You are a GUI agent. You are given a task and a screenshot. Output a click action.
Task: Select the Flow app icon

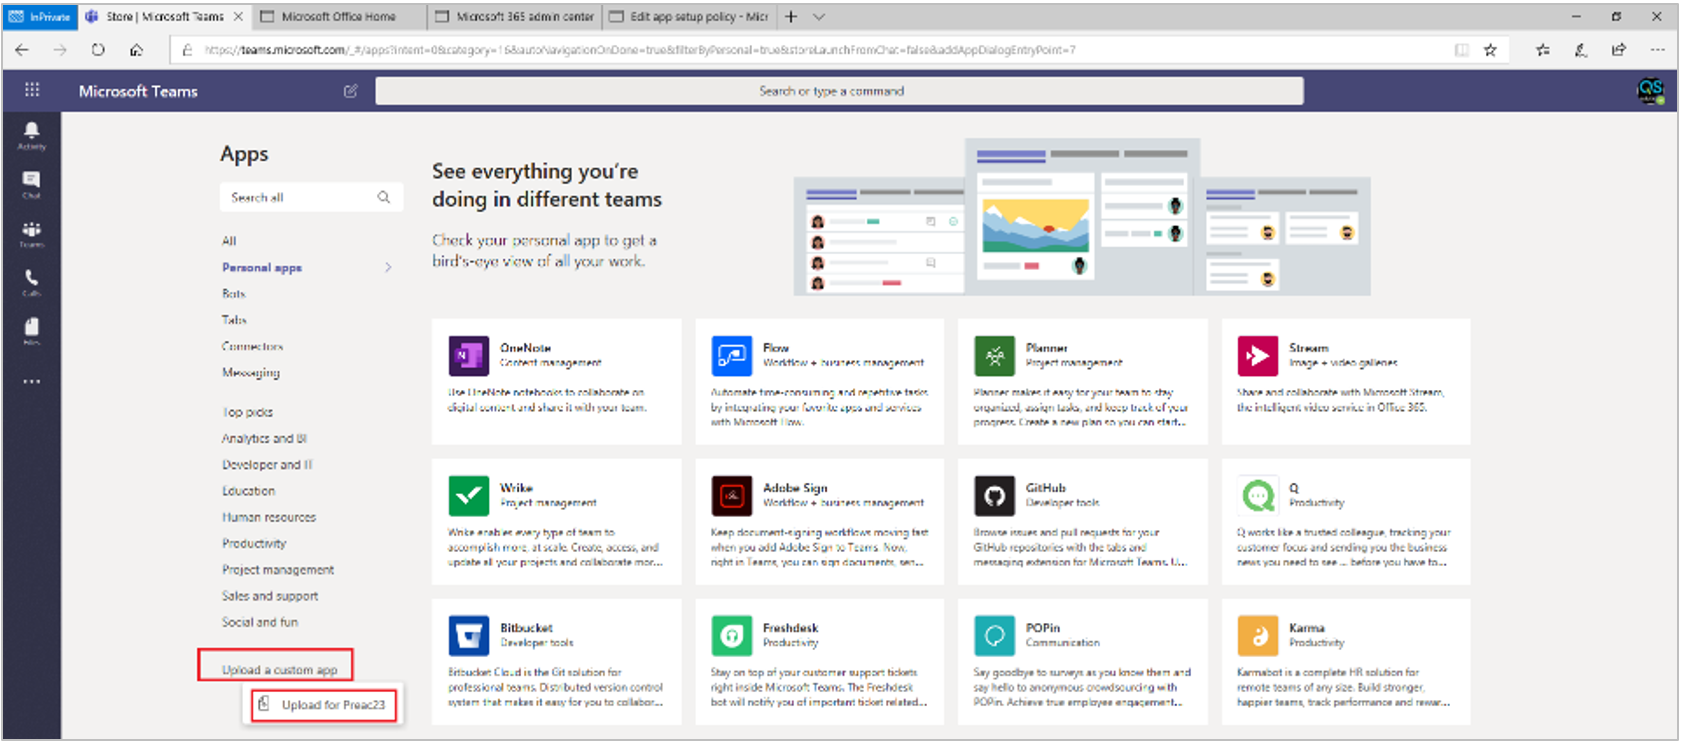732,356
